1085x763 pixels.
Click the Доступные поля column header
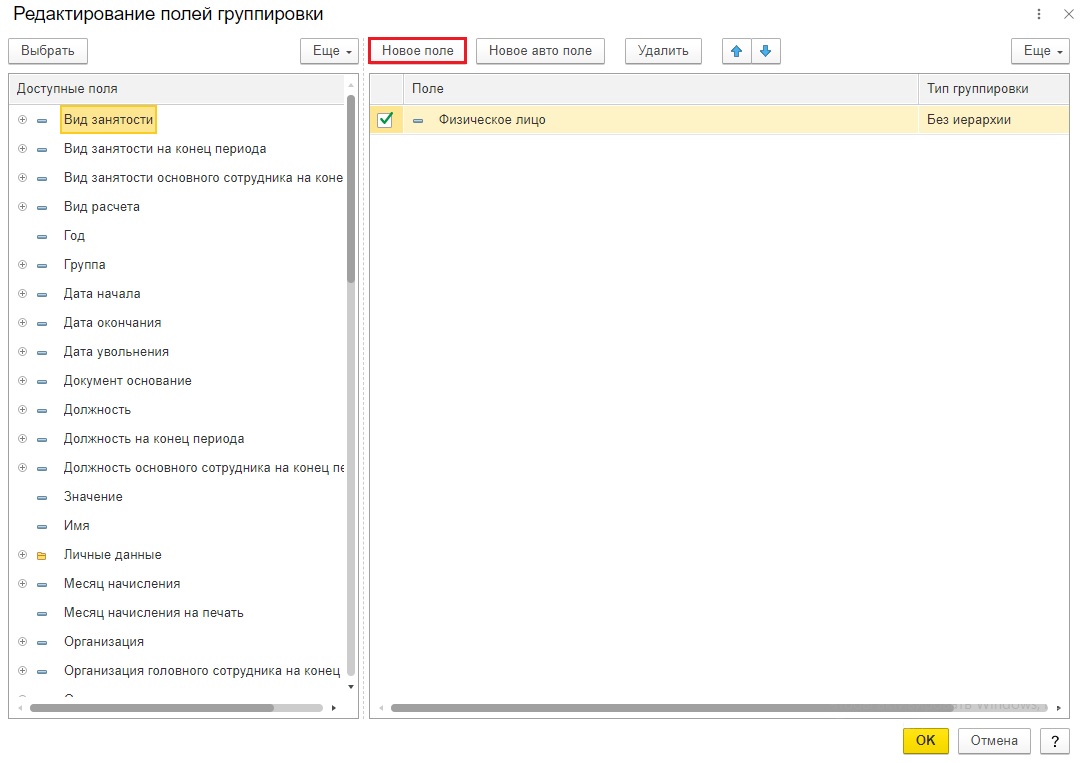click(x=176, y=89)
